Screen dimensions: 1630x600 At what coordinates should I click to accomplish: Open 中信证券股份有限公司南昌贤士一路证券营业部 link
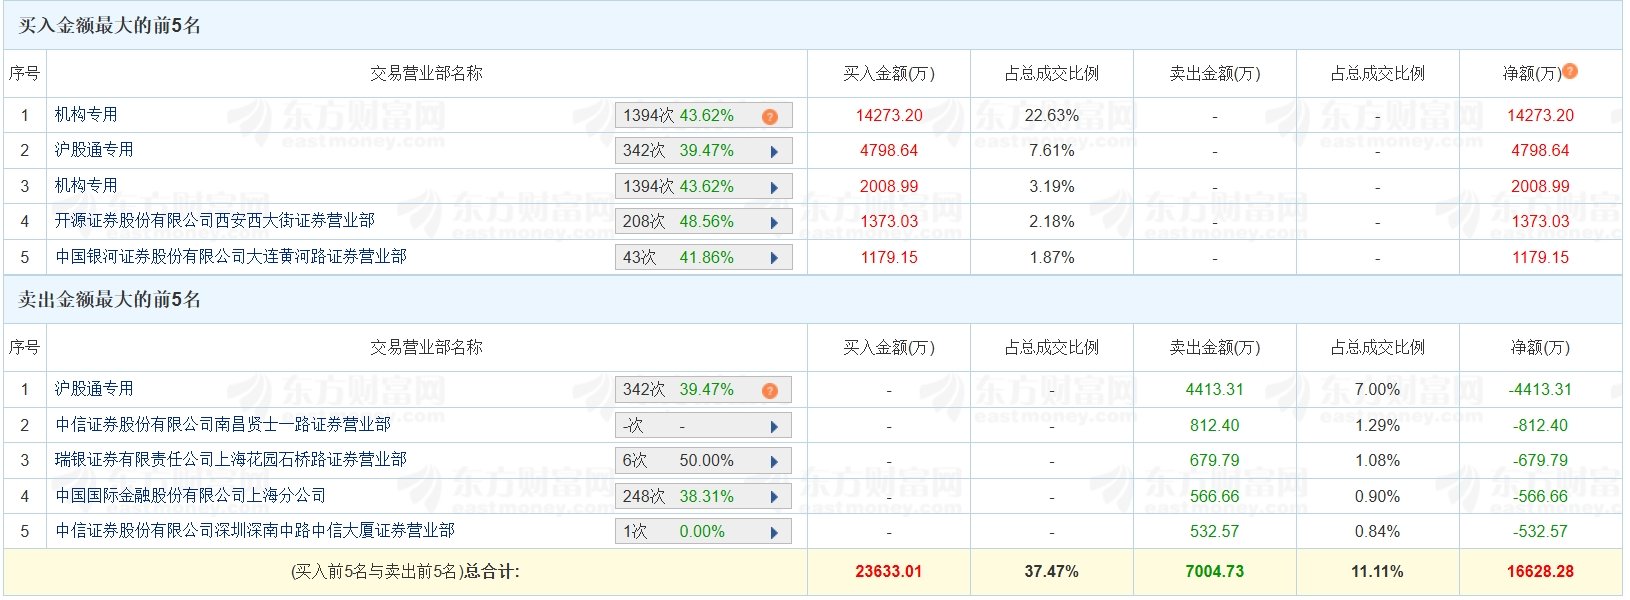click(x=223, y=425)
